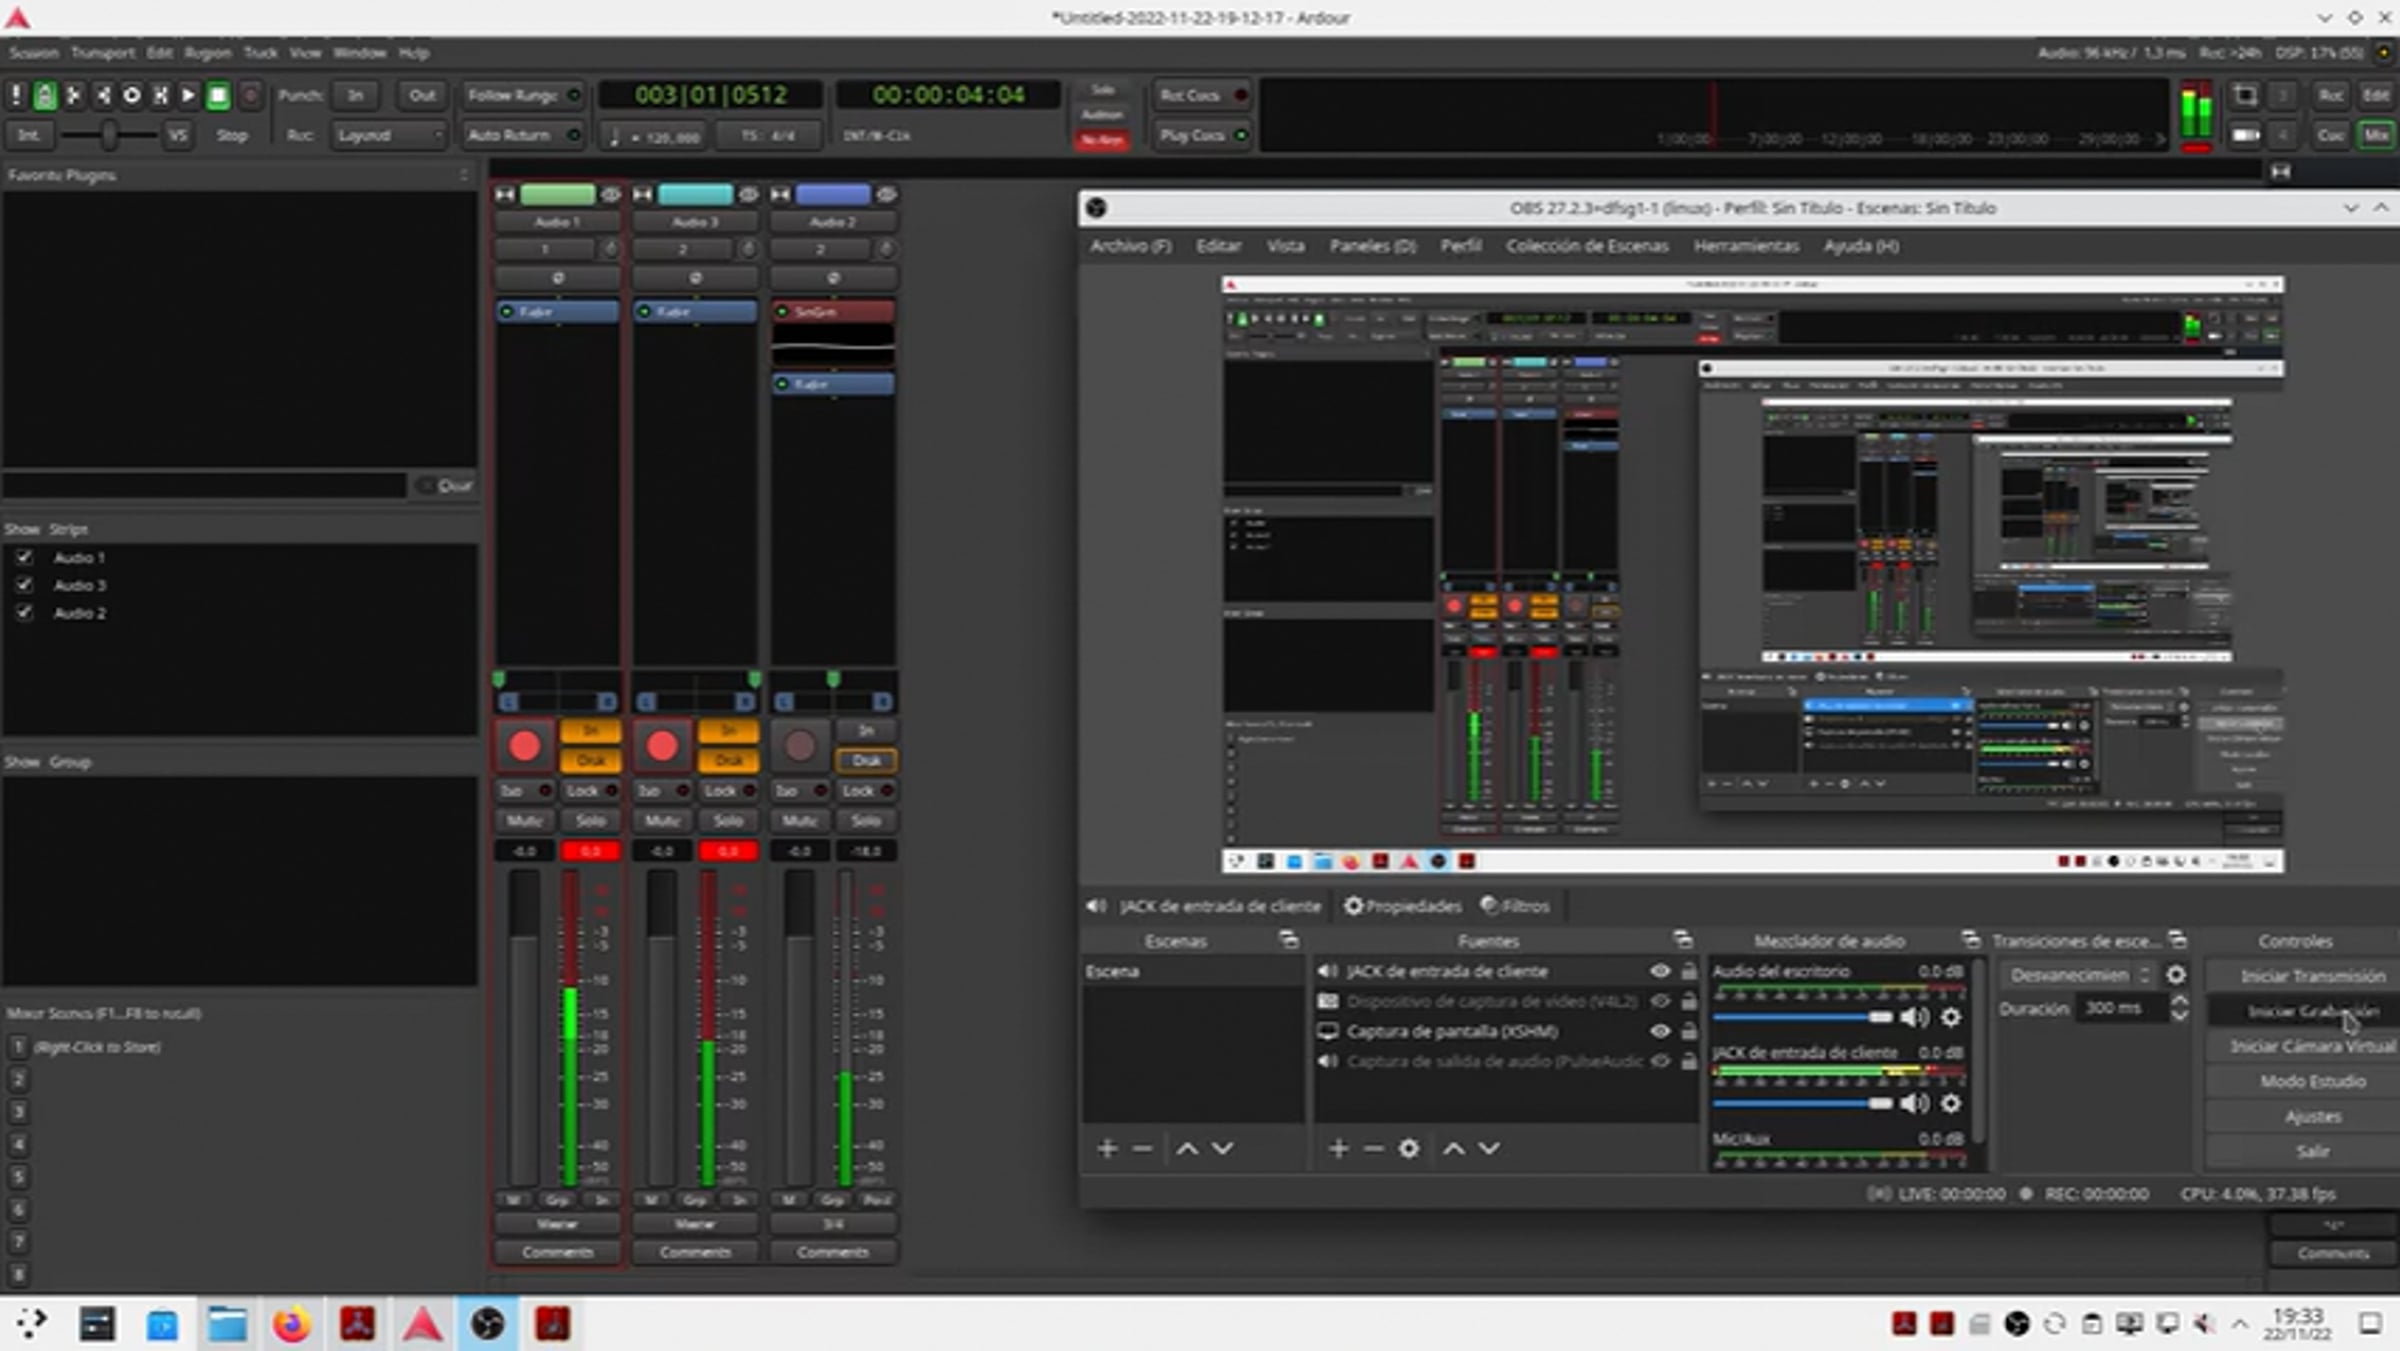Toggle the Audio 1 checkbox in Strips list
The width and height of the screenshot is (2400, 1351).
[24, 557]
